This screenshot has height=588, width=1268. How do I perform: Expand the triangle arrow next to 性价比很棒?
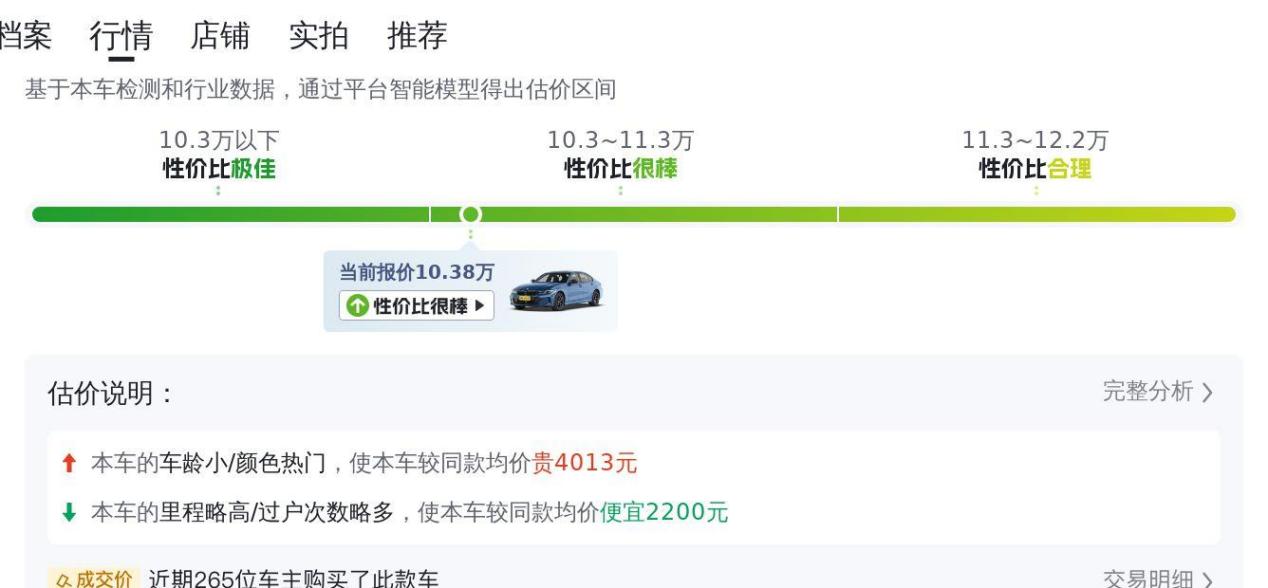480,306
